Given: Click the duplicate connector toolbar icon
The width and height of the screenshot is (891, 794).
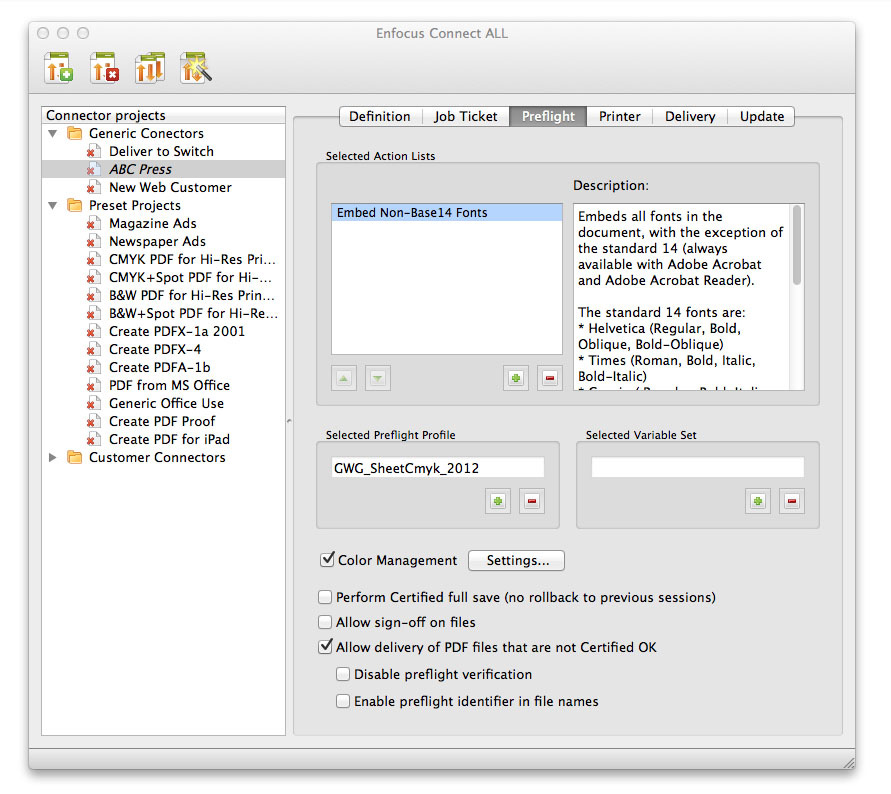Looking at the screenshot, I should [x=150, y=68].
